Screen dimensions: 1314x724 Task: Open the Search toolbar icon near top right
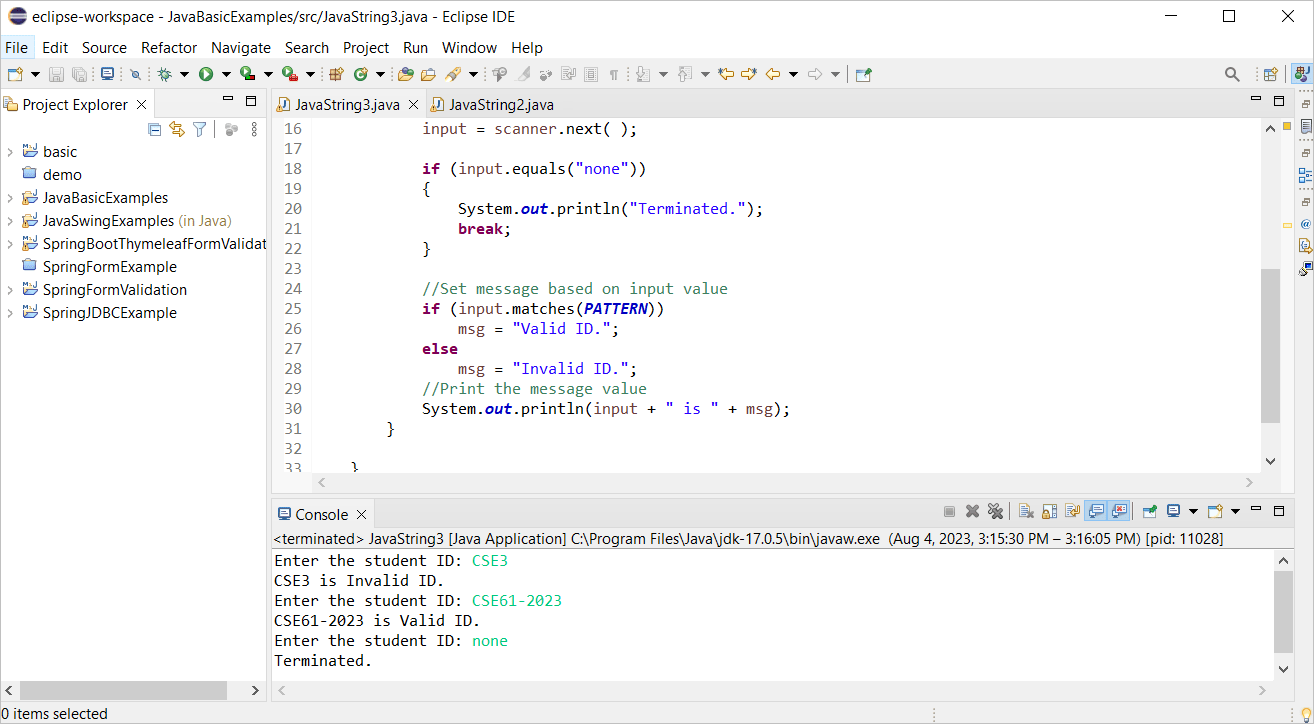(x=1232, y=74)
